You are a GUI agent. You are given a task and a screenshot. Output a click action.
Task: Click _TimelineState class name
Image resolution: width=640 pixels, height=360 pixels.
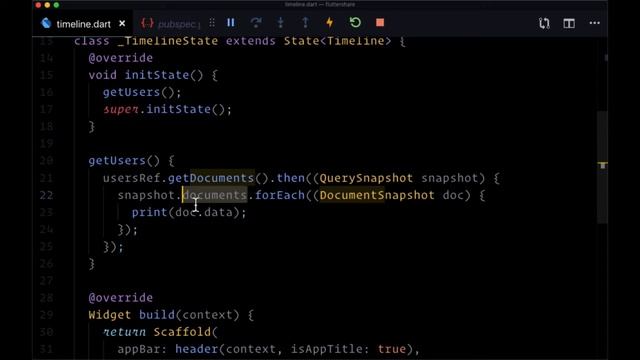click(x=167, y=41)
